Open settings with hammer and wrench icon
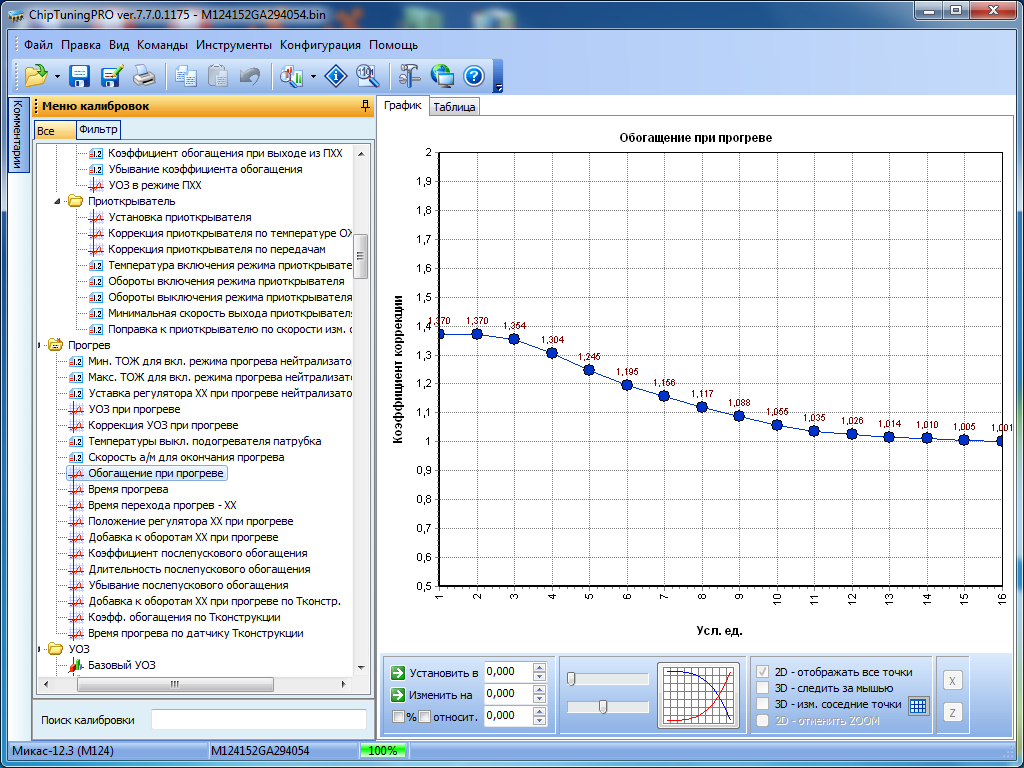The height and width of the screenshot is (768, 1024). coord(410,76)
